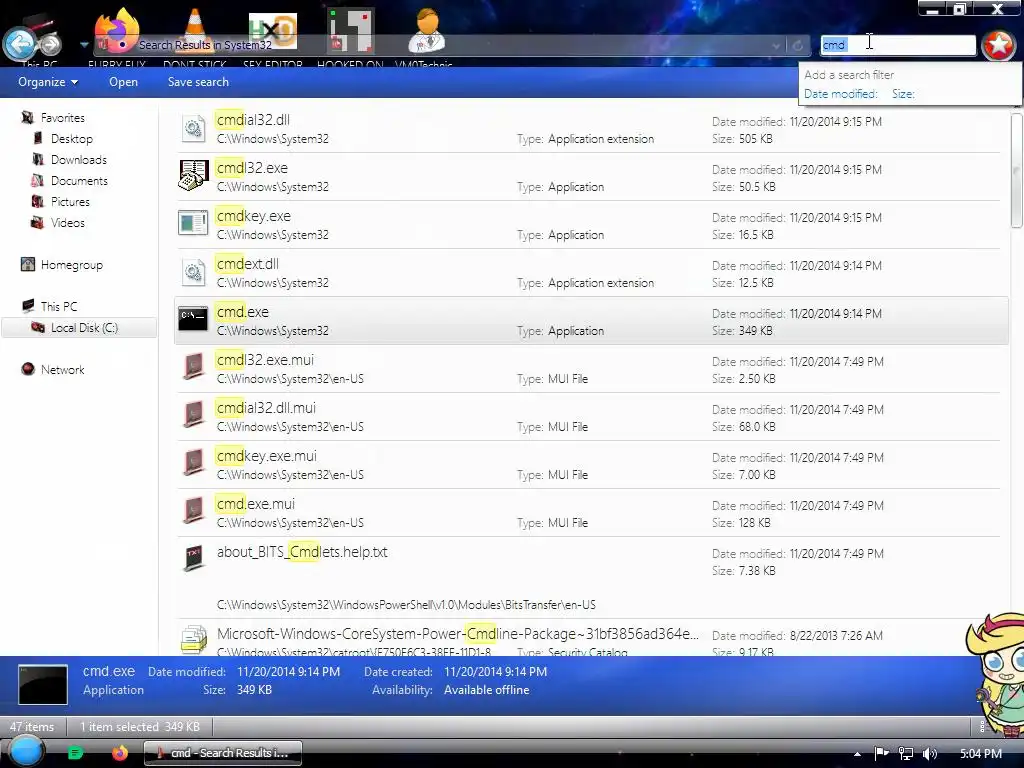Image resolution: width=1024 pixels, height=768 pixels.
Task: Select the cmdkey.exe file name
Action: click(x=254, y=216)
